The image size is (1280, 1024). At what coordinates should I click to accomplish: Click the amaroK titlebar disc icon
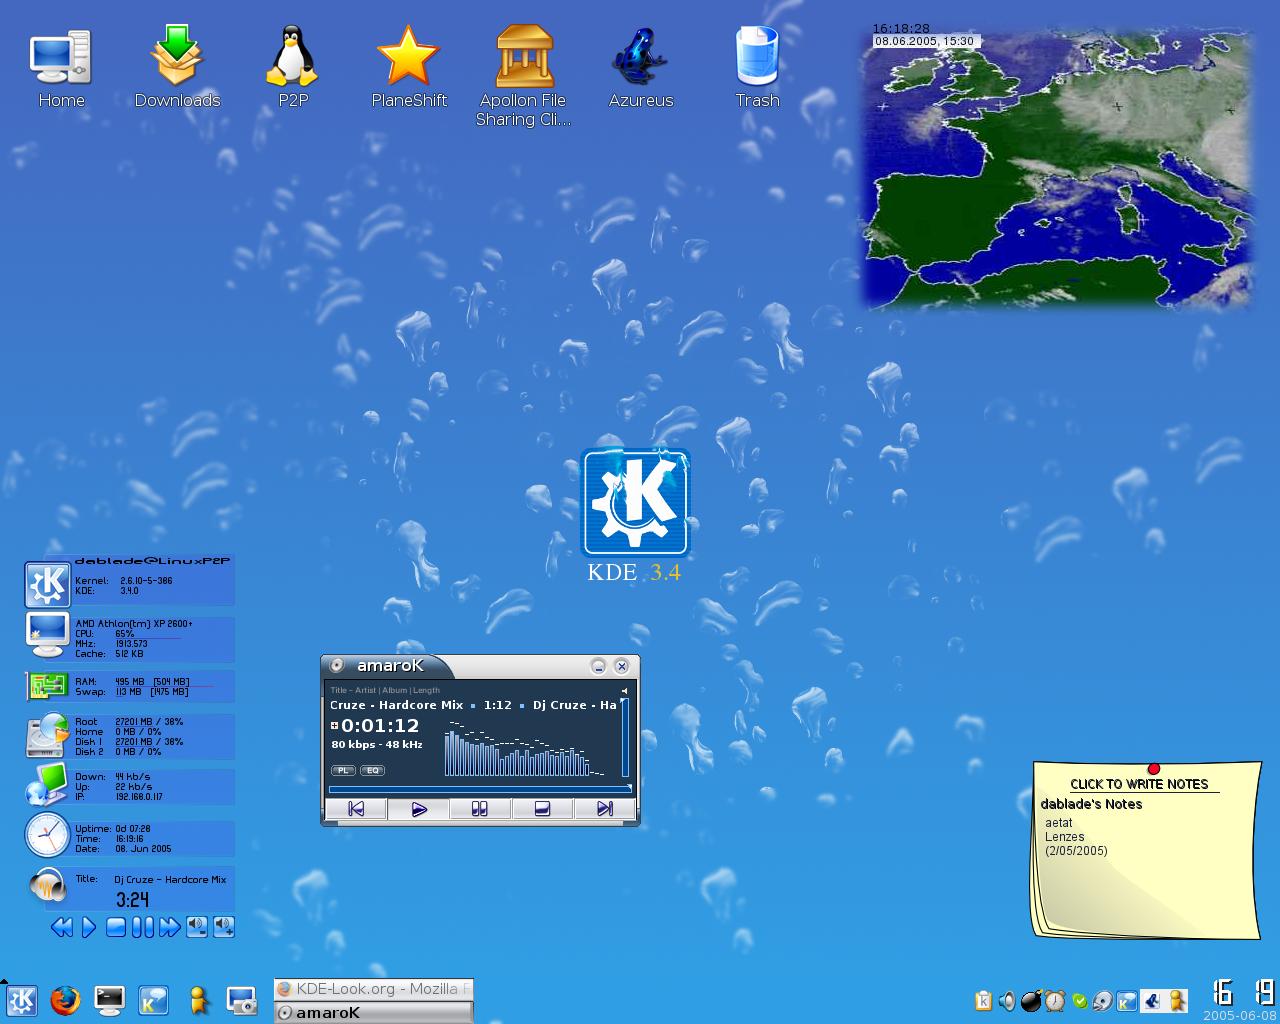[x=337, y=666]
